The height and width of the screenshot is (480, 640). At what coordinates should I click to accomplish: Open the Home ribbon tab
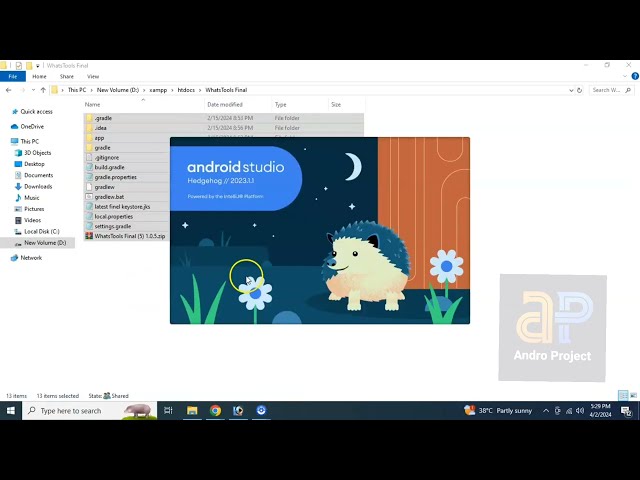point(39,76)
